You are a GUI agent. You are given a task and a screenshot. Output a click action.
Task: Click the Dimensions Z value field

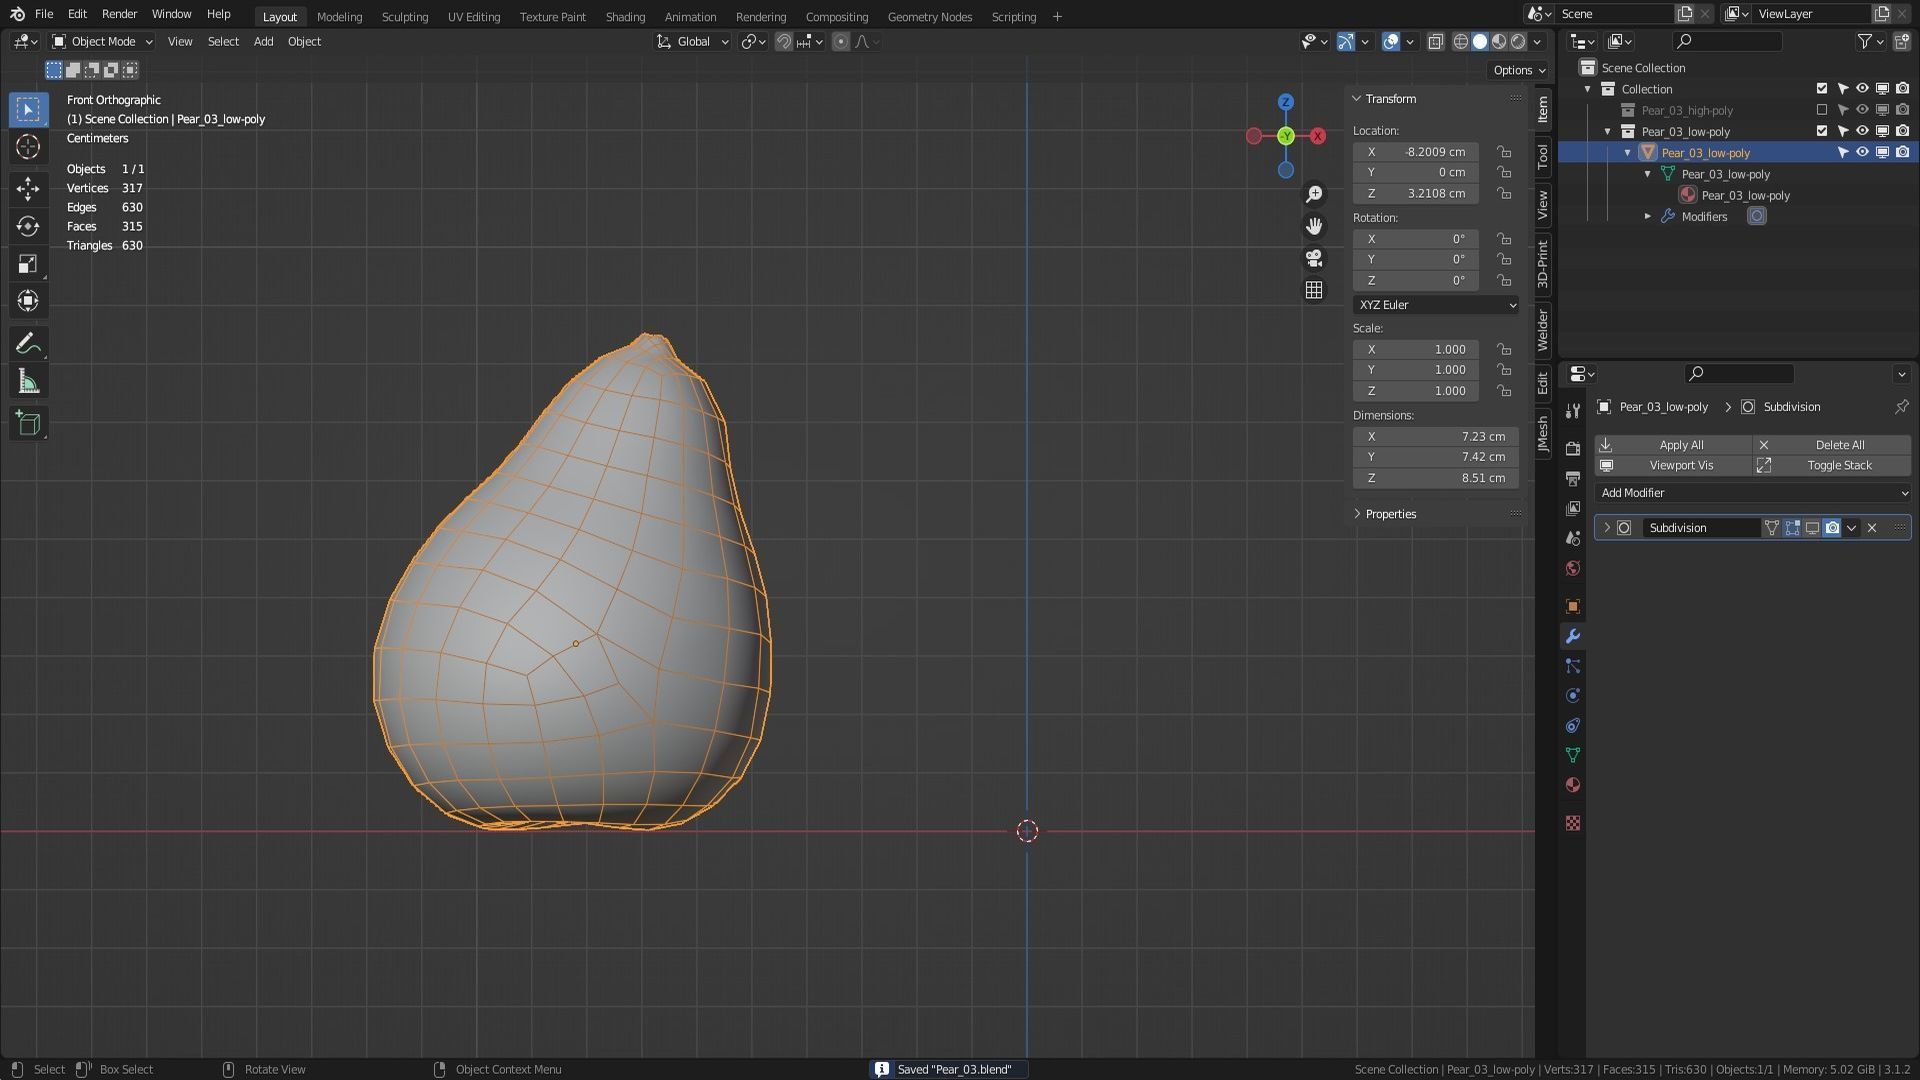point(1436,478)
